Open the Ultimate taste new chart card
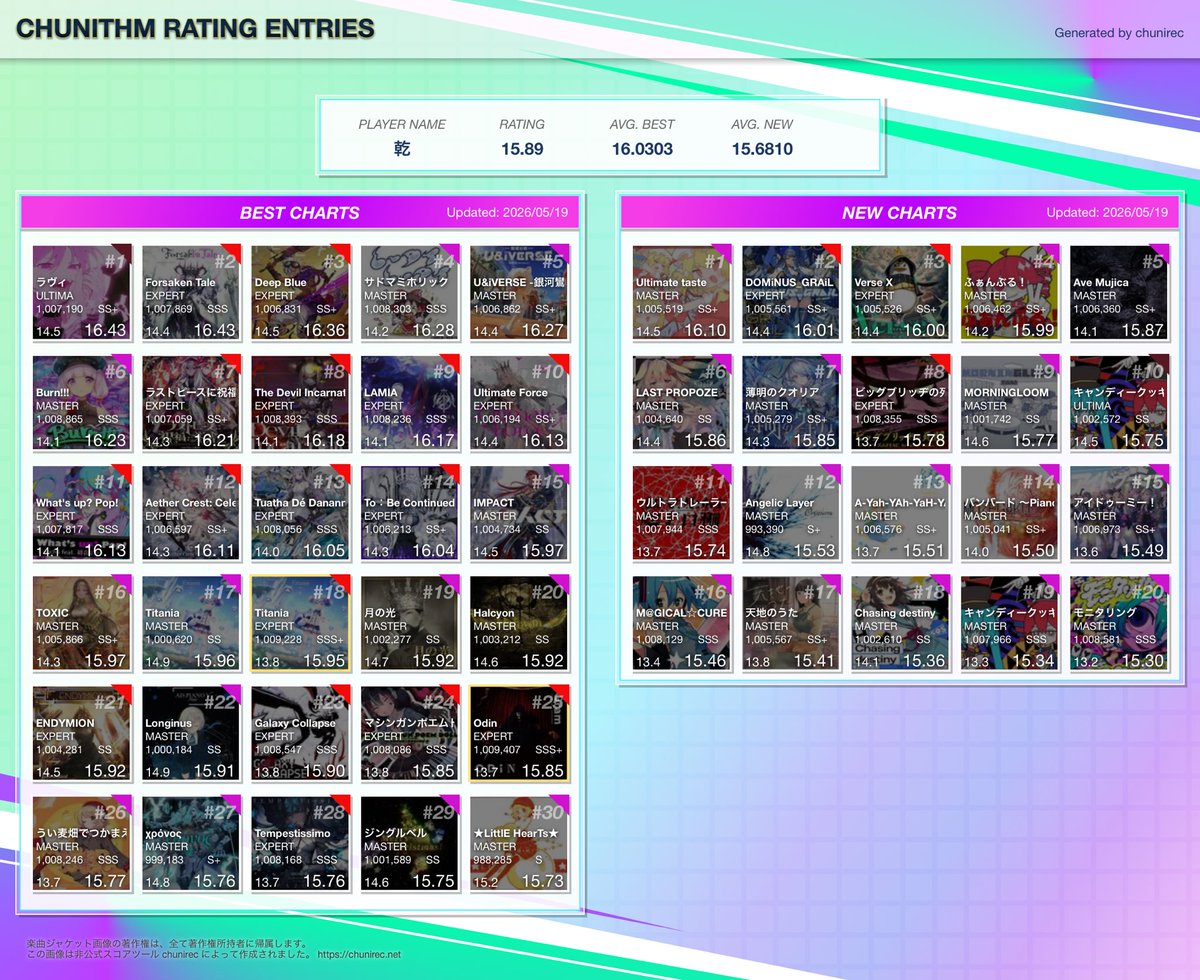1200x980 pixels. pyautogui.click(x=682, y=292)
